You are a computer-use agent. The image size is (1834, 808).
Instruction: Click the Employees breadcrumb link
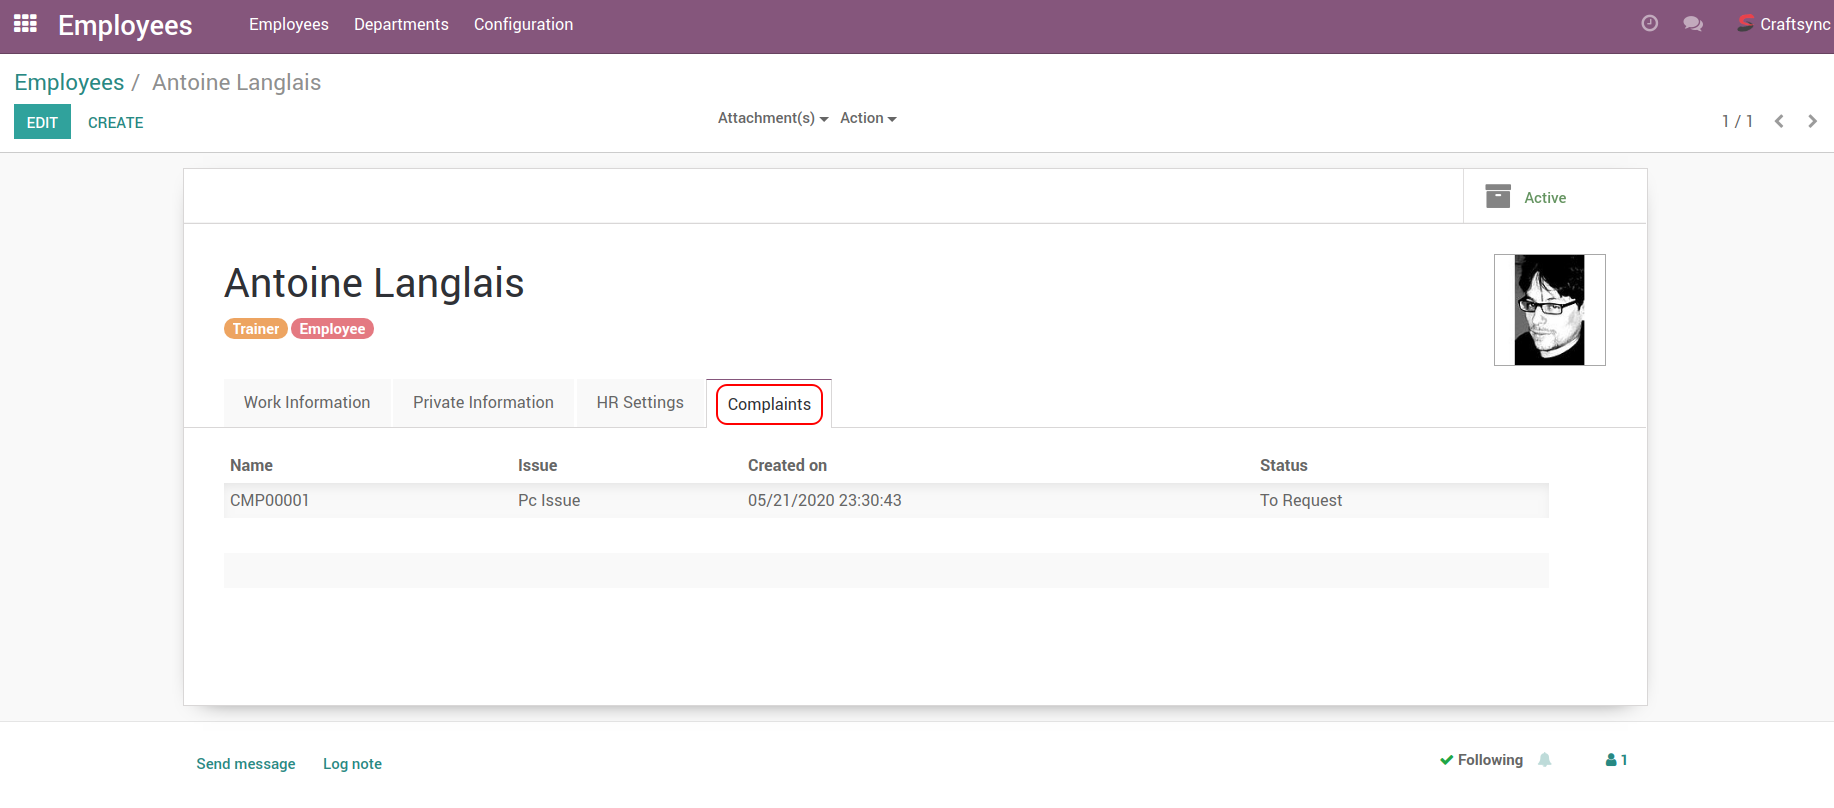tap(69, 82)
